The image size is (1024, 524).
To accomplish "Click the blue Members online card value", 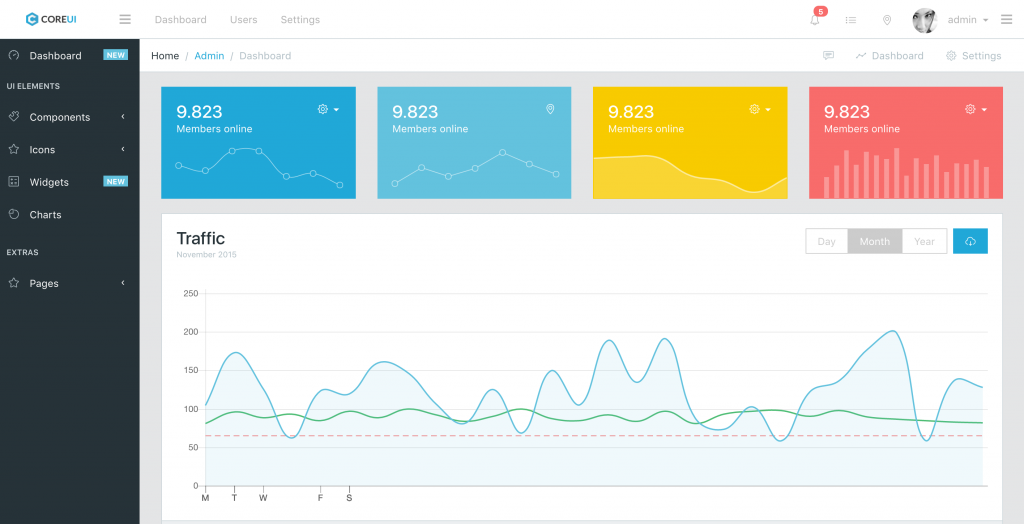I will click(x=199, y=111).
